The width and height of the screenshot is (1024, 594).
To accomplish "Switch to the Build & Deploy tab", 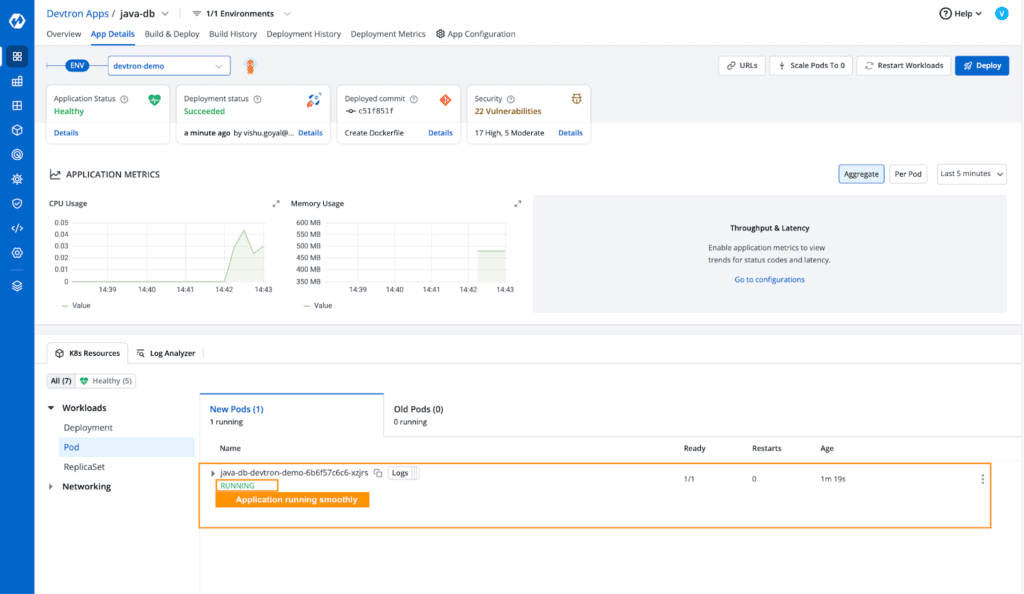I will coord(171,33).
